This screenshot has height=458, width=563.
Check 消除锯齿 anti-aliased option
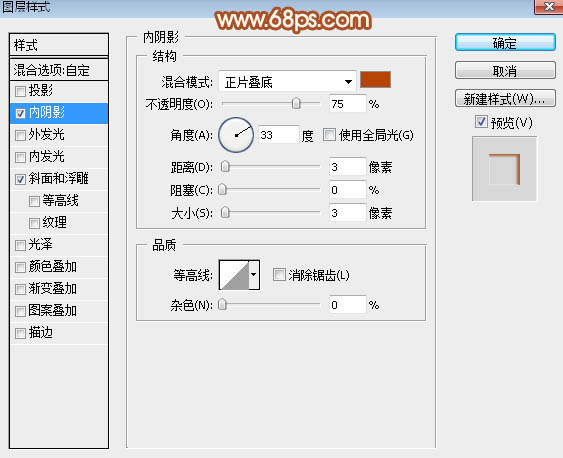click(x=279, y=275)
